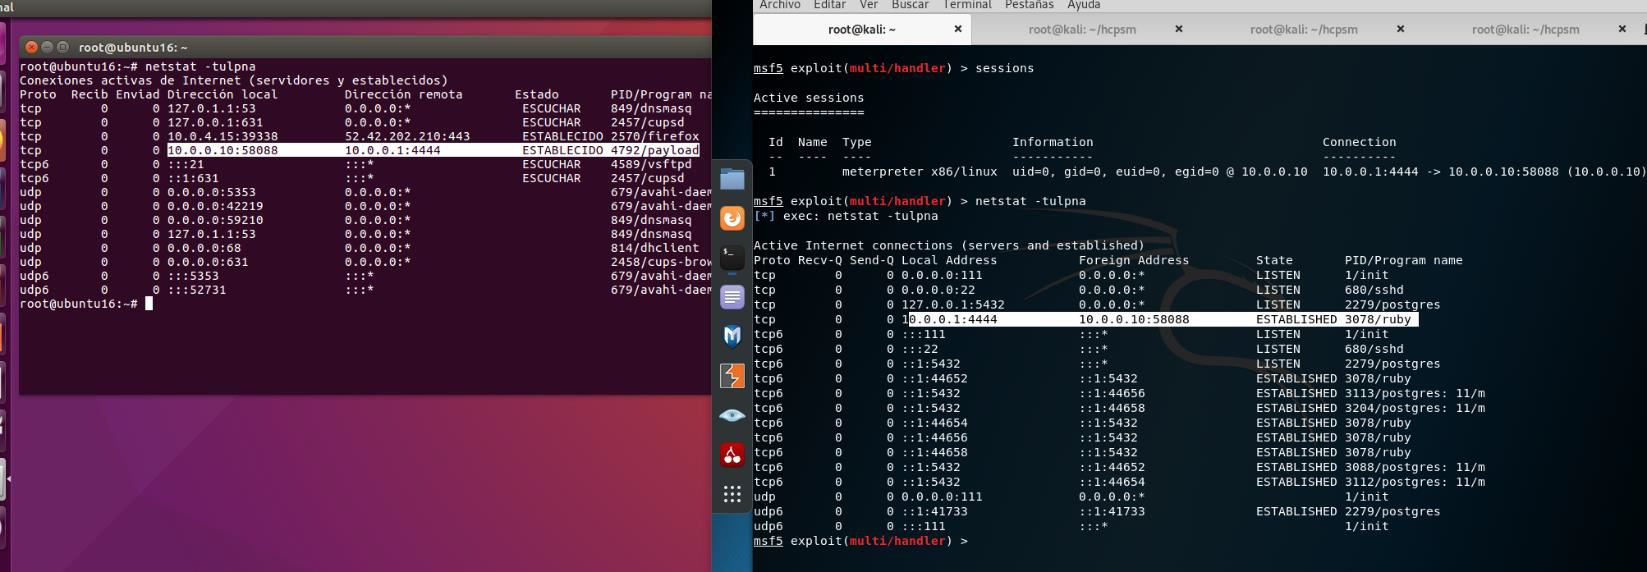1647x572 pixels.
Task: Click '3204/postgres: 11/m' program entry
Action: pos(1415,408)
